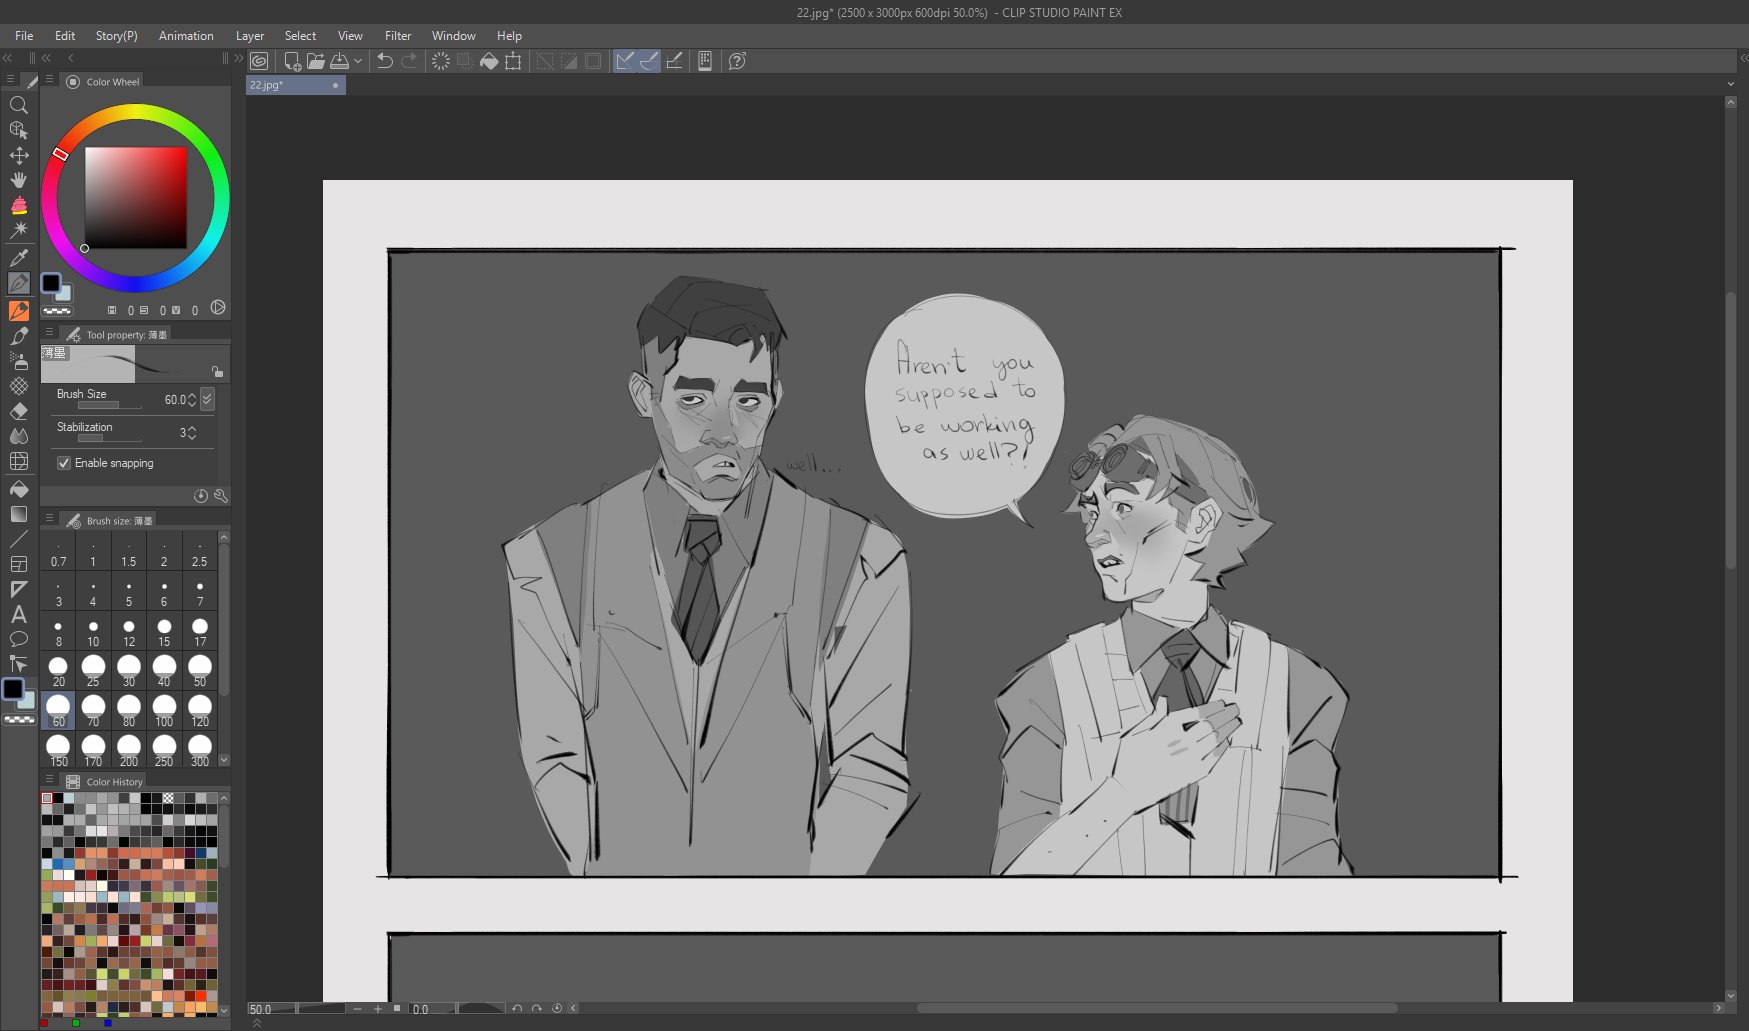This screenshot has width=1749, height=1031.
Task: Open the Brush Size dynamics dropdown
Action: point(208,399)
